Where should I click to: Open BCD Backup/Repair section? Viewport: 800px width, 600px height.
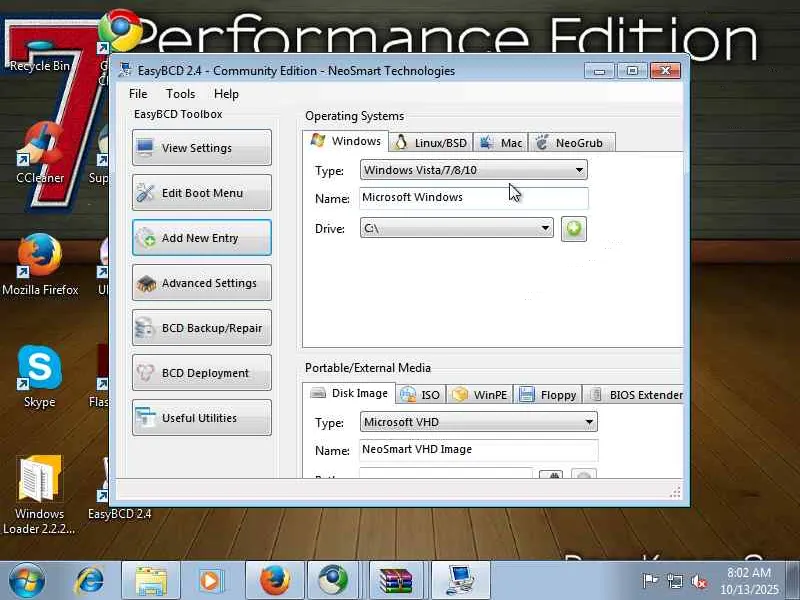coord(202,328)
